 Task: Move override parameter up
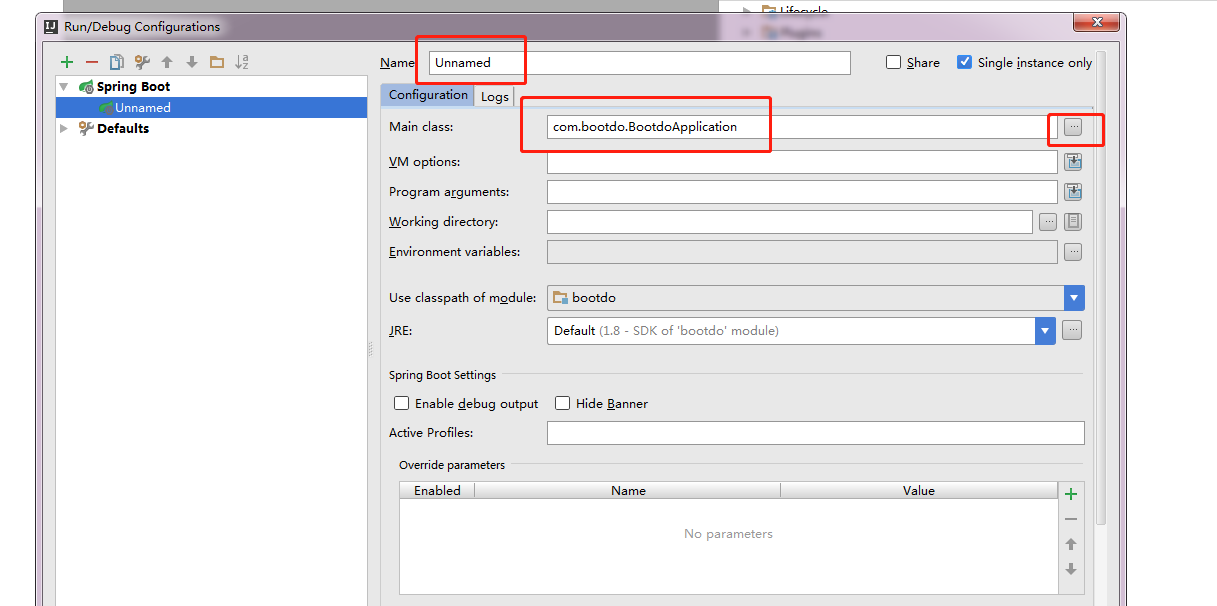1071,544
